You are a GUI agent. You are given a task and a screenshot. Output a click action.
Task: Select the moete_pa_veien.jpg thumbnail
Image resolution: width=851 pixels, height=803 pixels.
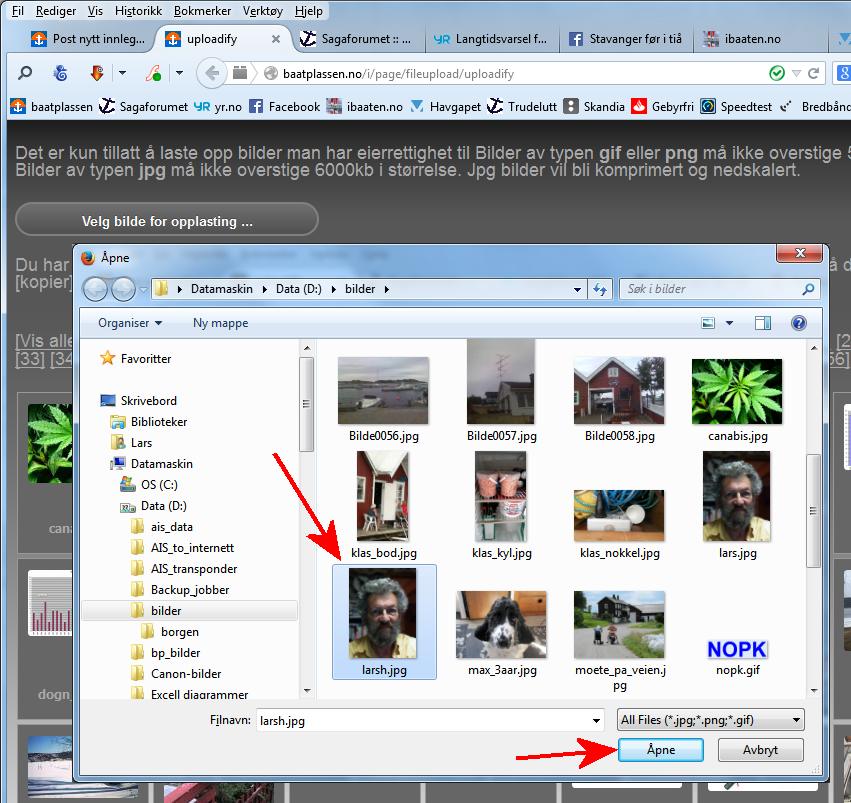[619, 625]
